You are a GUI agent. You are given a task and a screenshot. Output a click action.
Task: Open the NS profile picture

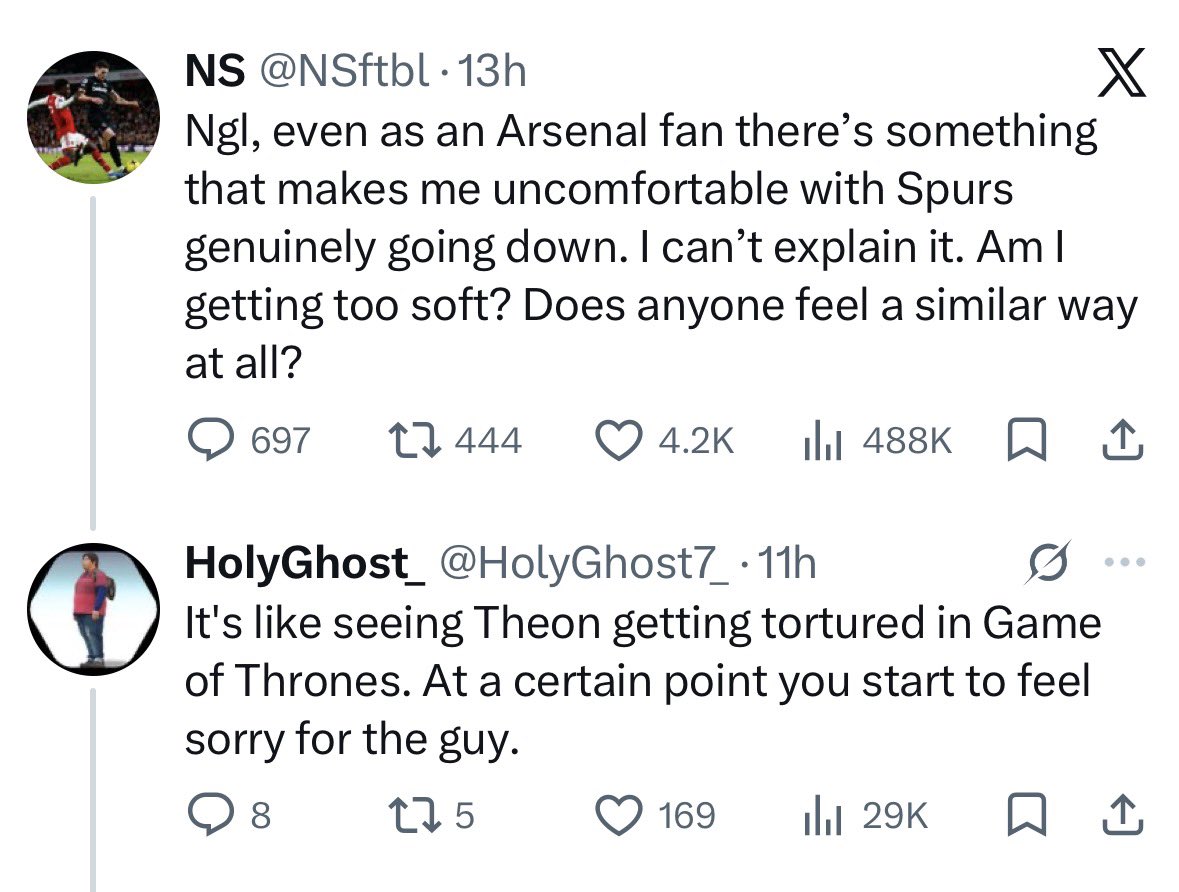point(93,118)
